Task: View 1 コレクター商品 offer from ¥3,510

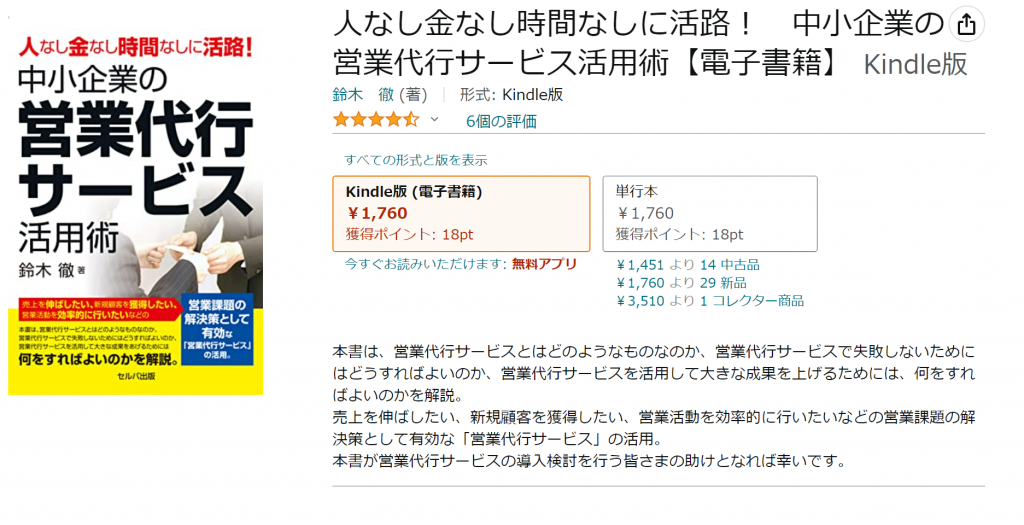Action: (710, 301)
